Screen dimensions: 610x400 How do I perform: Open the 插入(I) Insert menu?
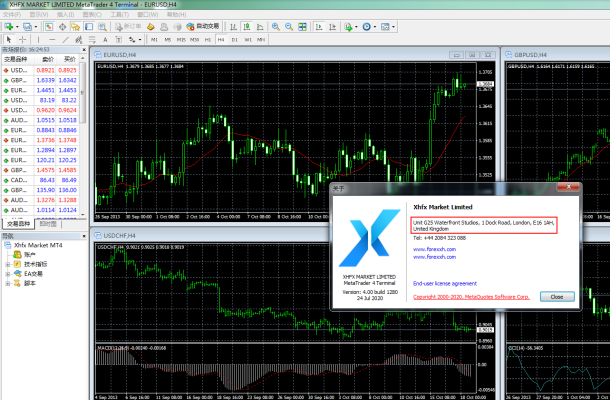[x=65, y=14]
